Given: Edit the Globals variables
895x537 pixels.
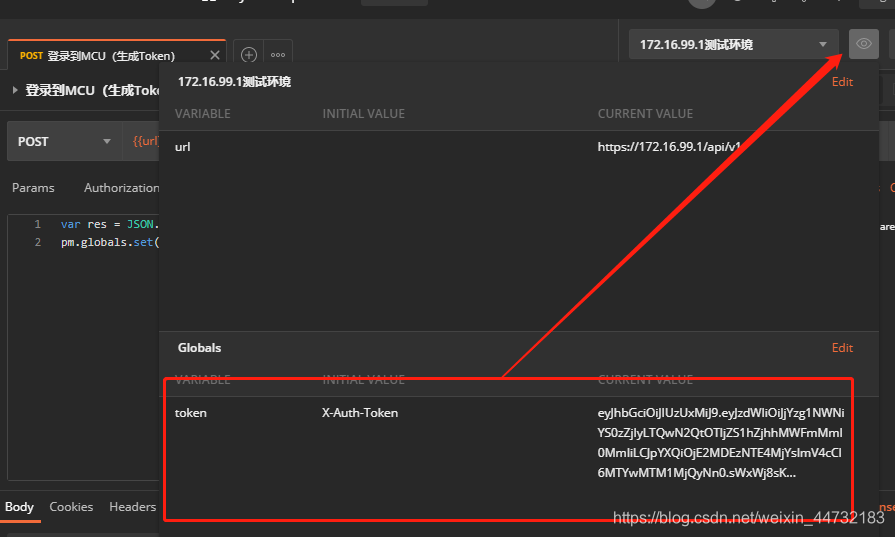Looking at the screenshot, I should tap(842, 348).
